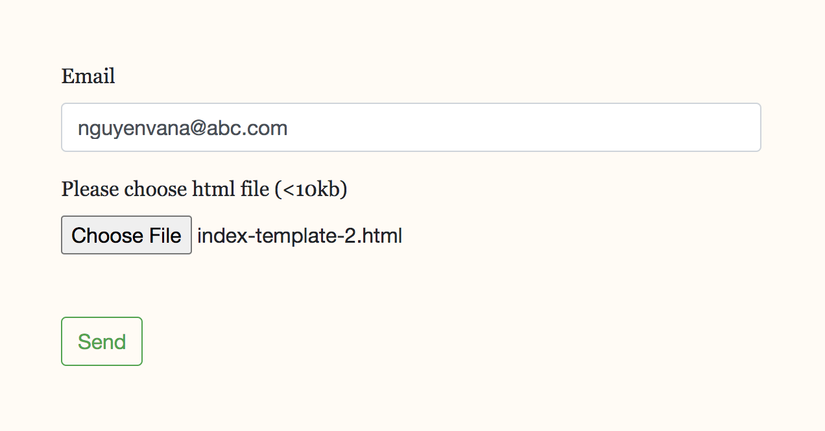This screenshot has height=431, width=825.
Task: Focus the Email input field
Action: [x=410, y=128]
